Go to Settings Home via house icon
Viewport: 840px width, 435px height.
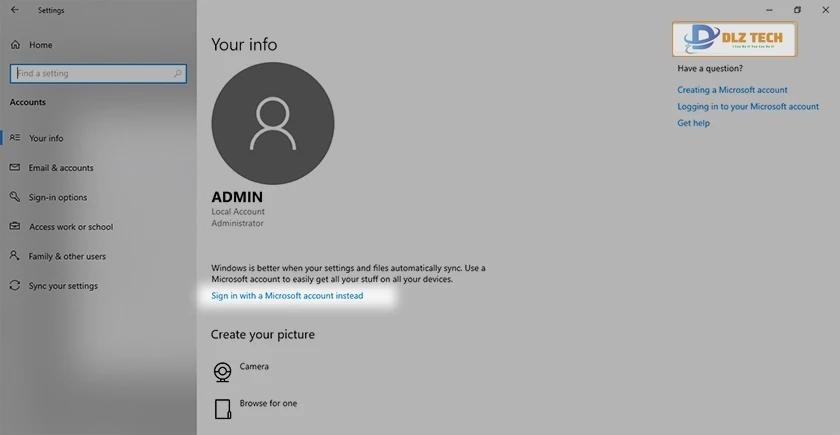(x=15, y=45)
